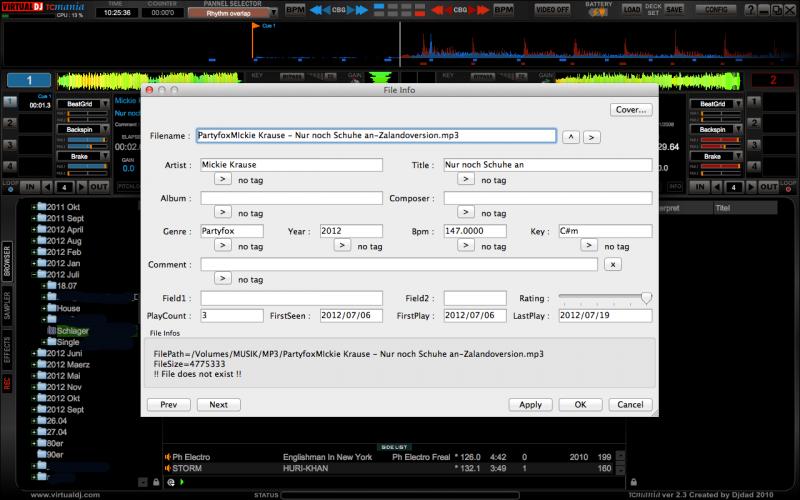Open the Panel Selector dropdown arrow

[x=274, y=13]
